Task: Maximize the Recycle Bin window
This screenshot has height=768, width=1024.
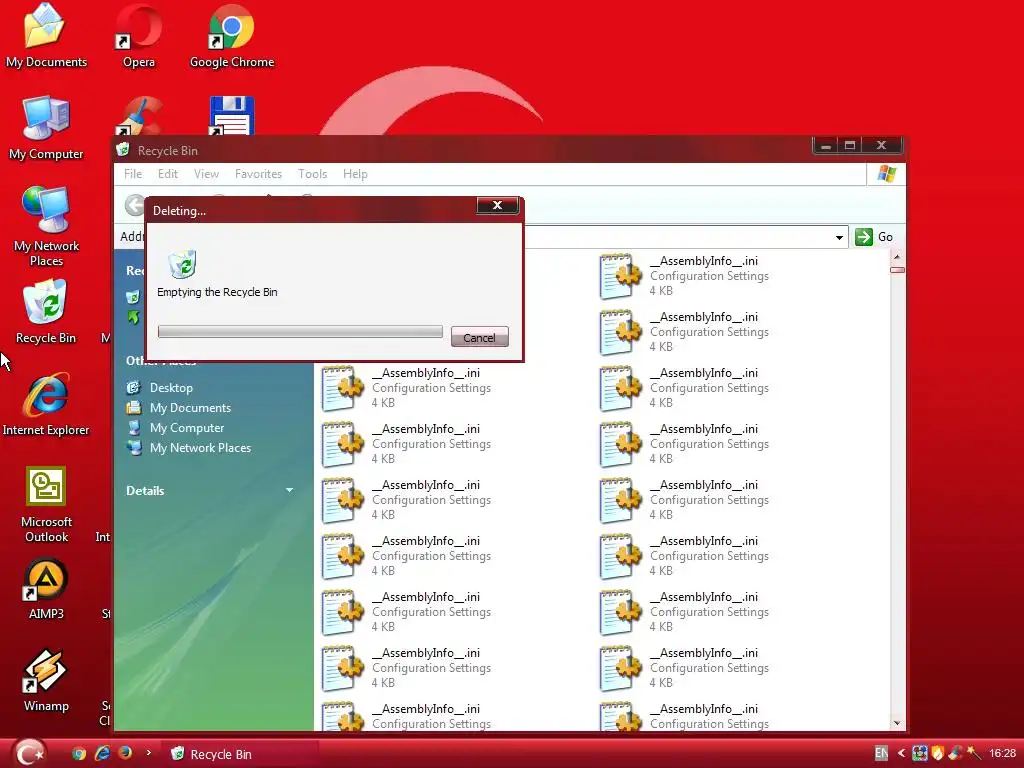Action: [850, 146]
